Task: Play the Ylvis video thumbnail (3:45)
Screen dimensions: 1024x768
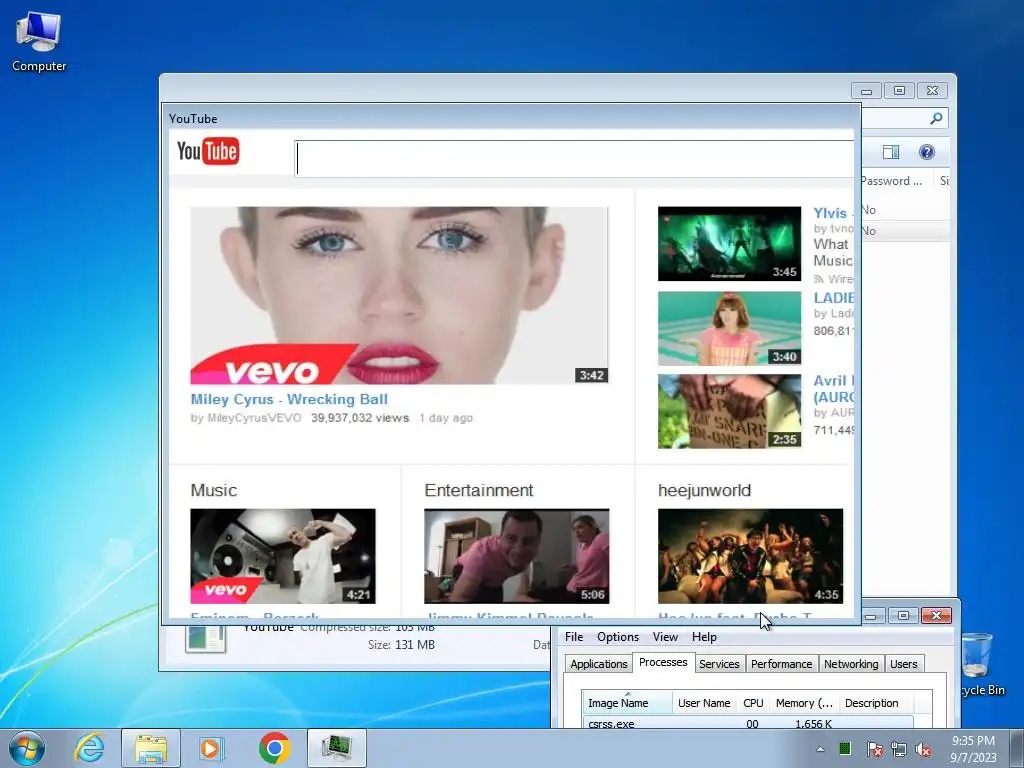Action: point(729,244)
